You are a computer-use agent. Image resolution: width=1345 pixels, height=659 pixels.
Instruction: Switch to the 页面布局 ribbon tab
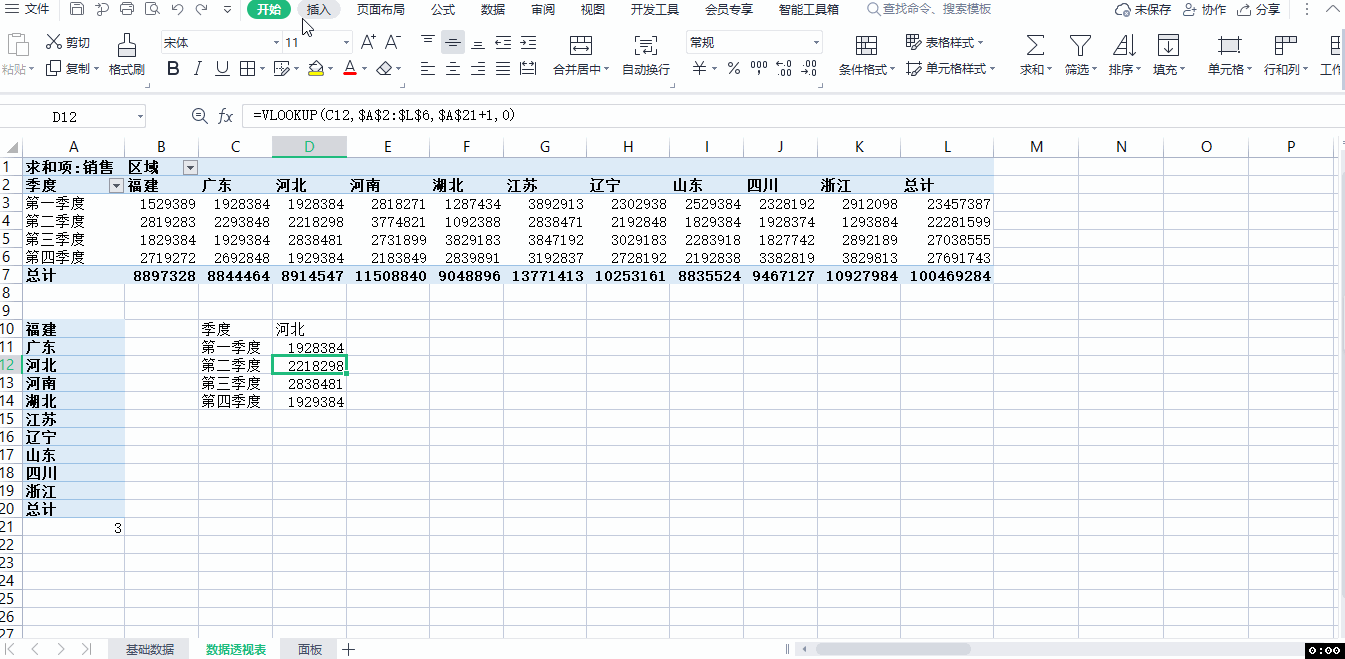click(381, 10)
